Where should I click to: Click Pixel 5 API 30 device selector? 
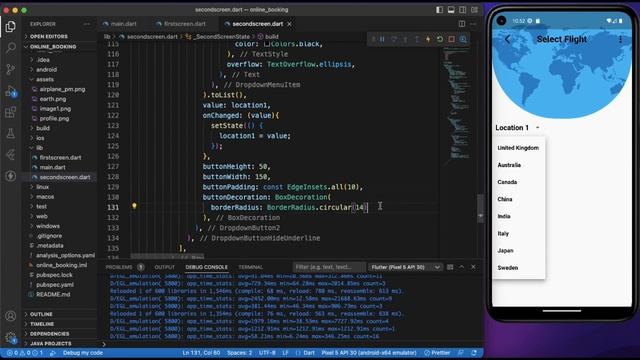point(369,353)
